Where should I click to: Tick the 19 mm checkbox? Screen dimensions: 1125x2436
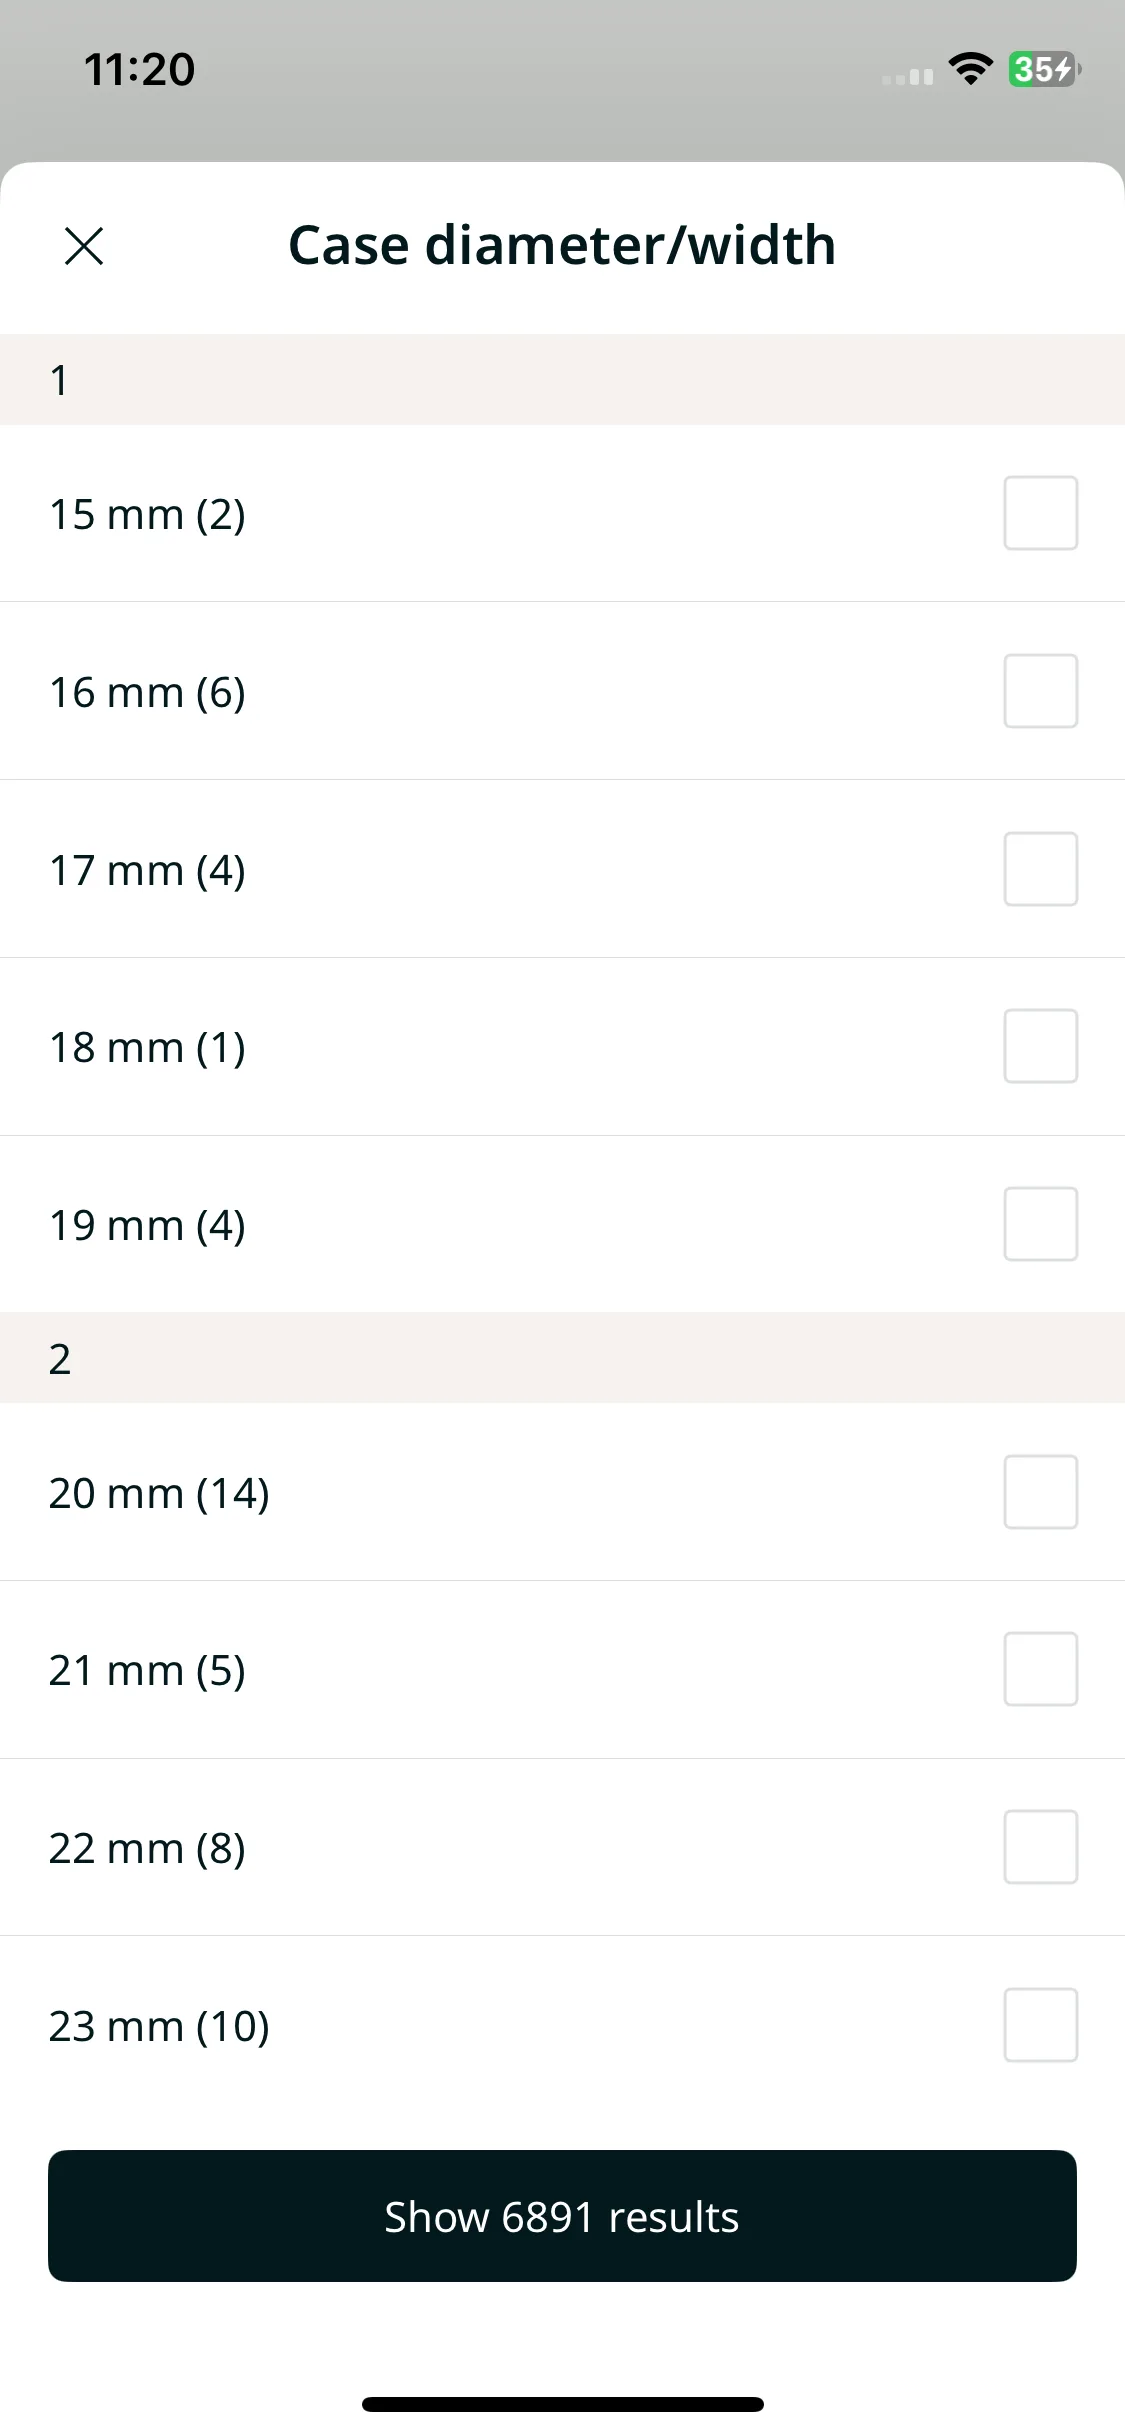(x=1041, y=1224)
